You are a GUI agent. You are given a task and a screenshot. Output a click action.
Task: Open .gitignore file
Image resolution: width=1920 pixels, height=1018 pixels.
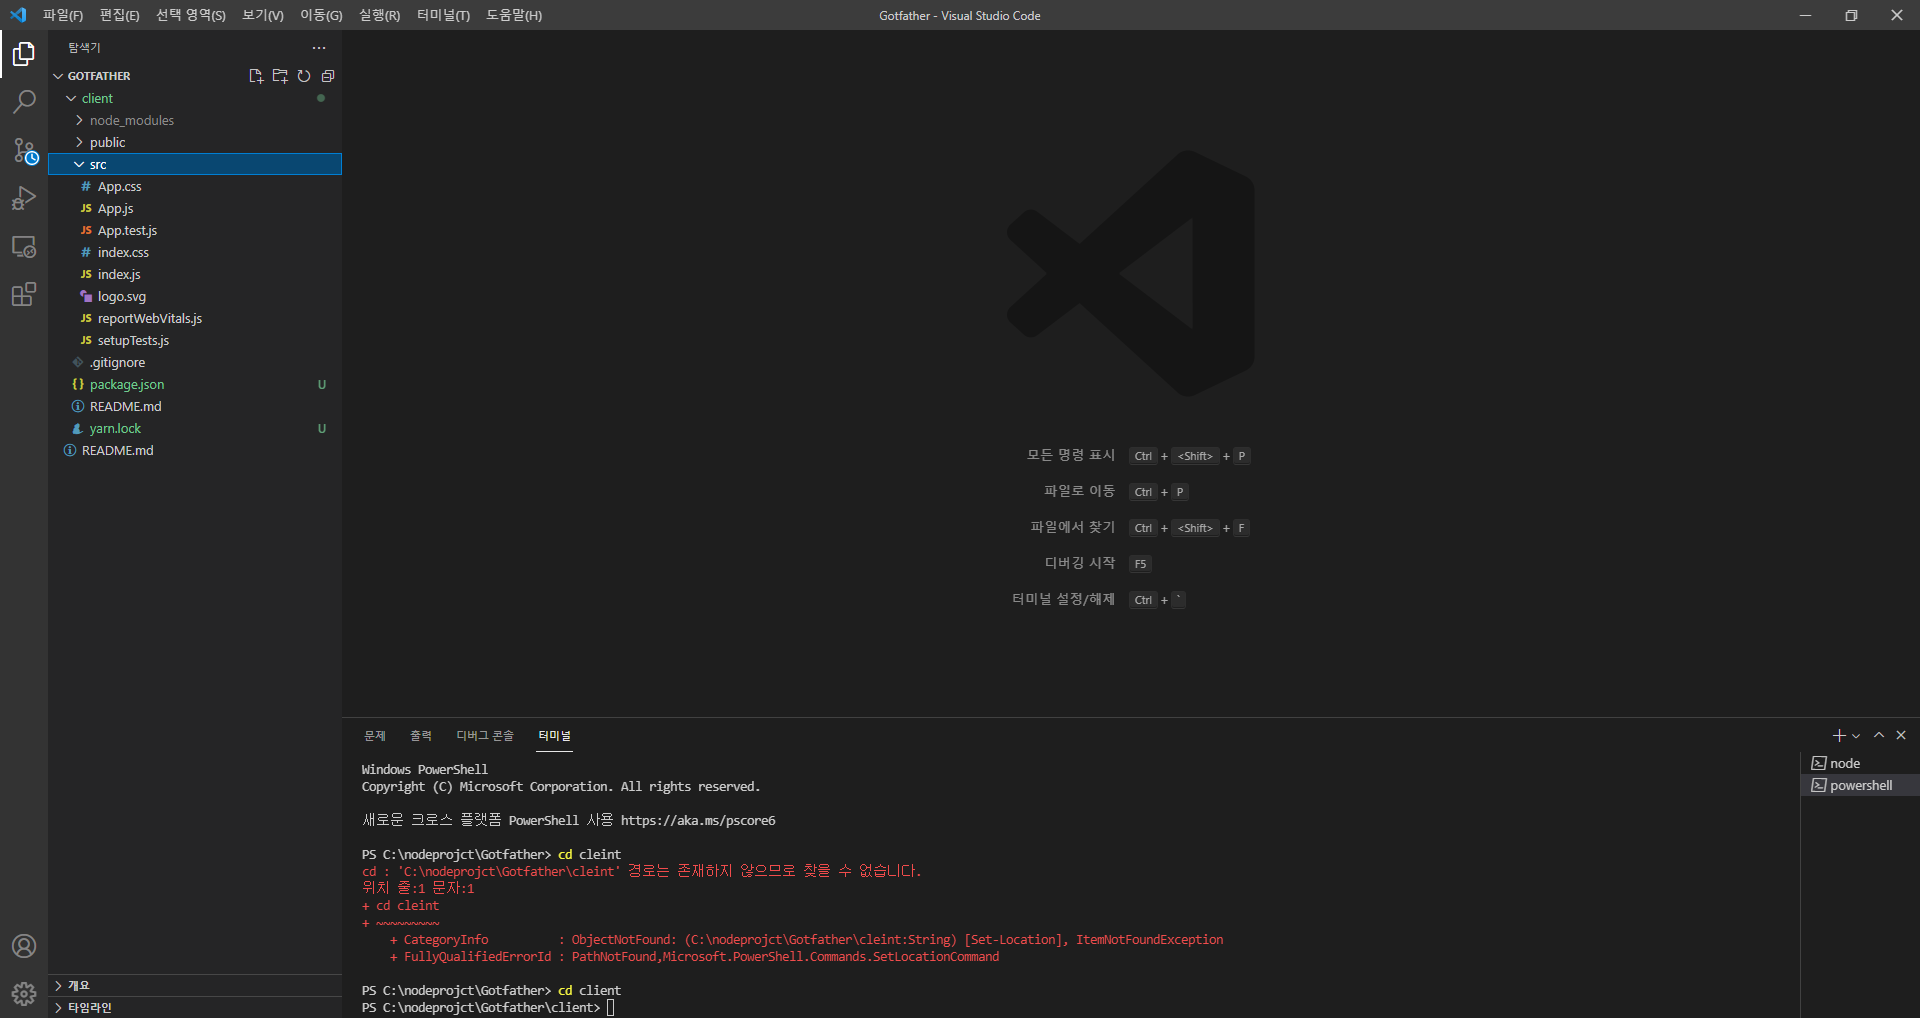click(x=195, y=362)
